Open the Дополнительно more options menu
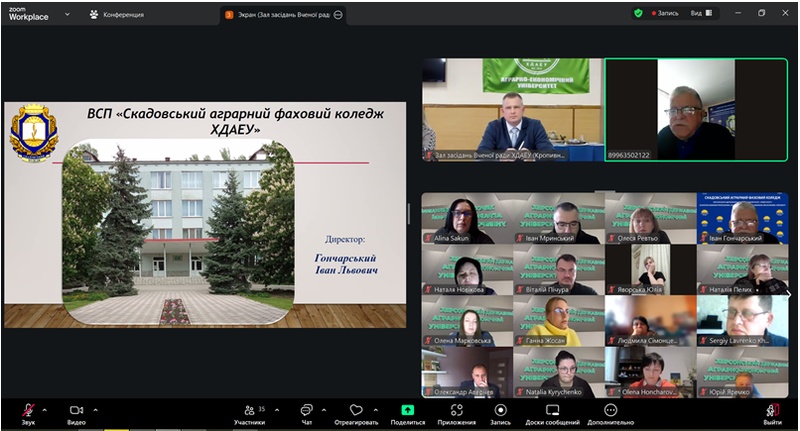 [x=610, y=411]
